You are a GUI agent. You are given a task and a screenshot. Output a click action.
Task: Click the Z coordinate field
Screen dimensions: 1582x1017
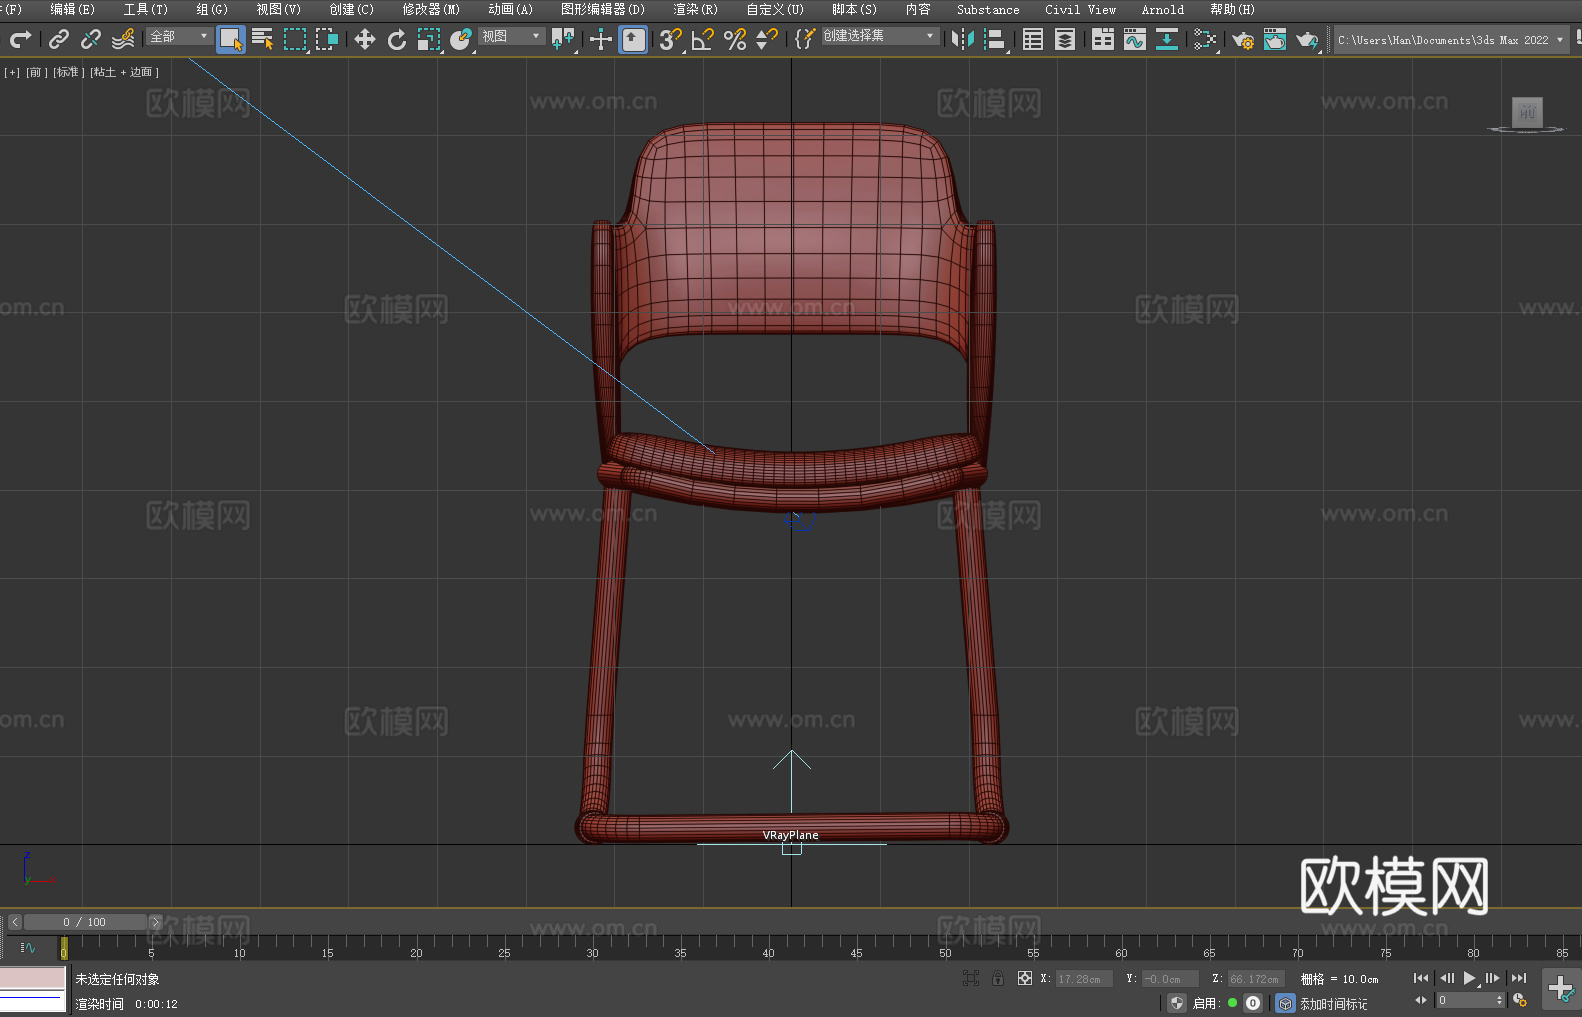(1255, 979)
